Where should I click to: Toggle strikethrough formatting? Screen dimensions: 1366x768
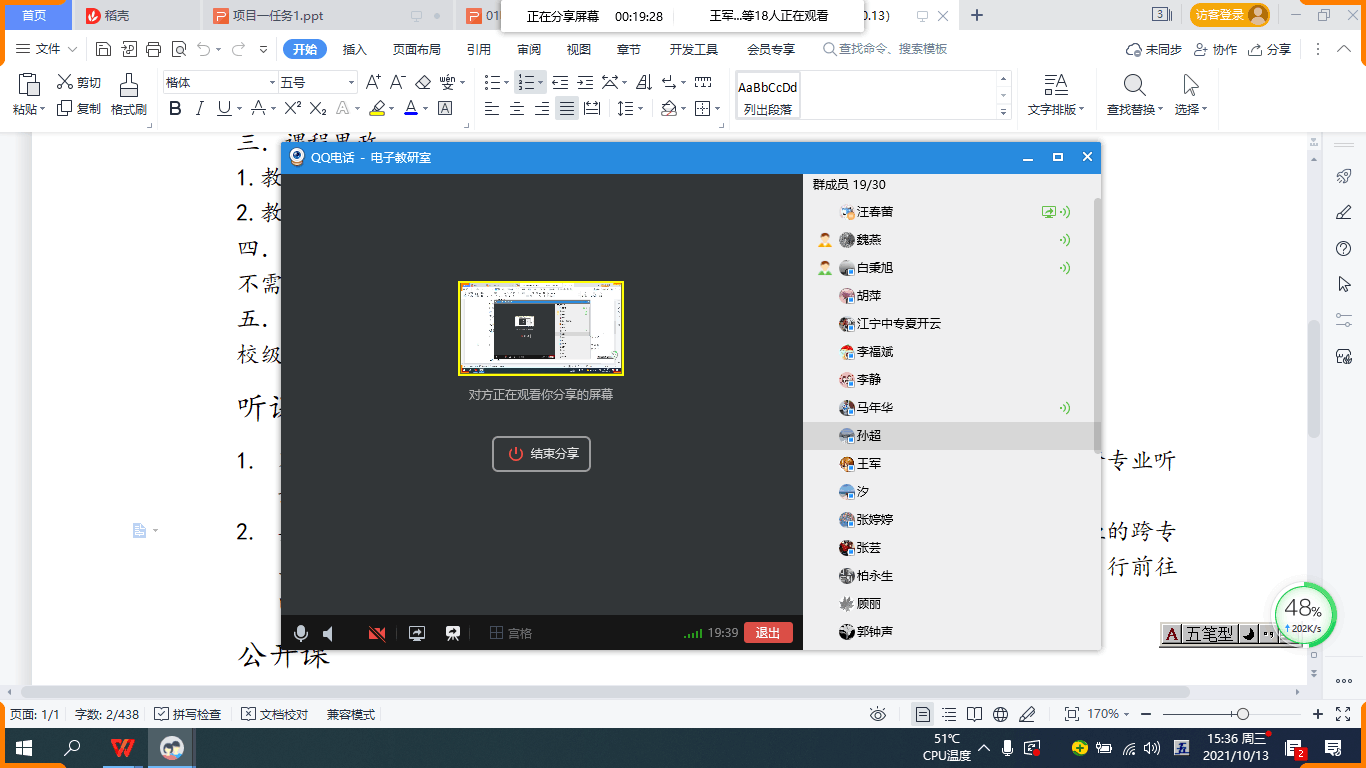258,108
